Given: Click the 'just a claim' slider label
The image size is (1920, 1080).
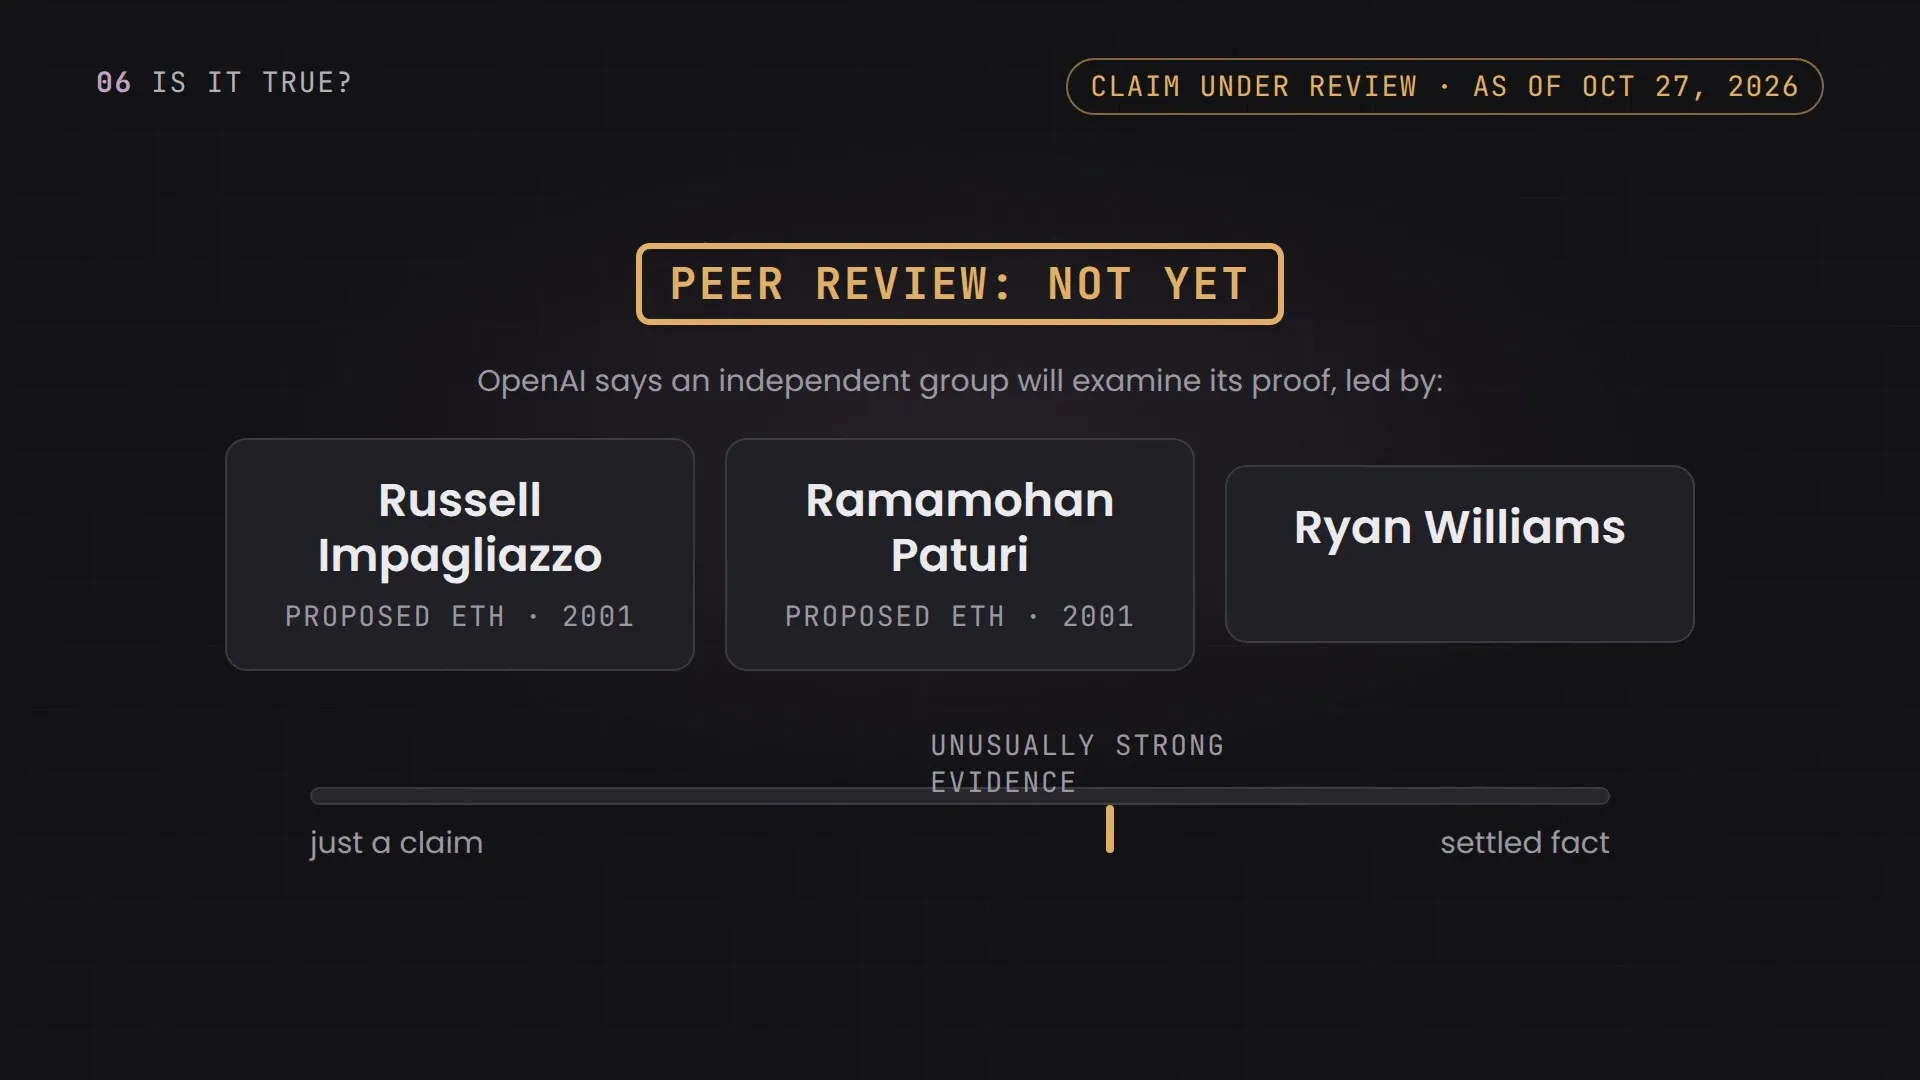Looking at the screenshot, I should [x=396, y=843].
